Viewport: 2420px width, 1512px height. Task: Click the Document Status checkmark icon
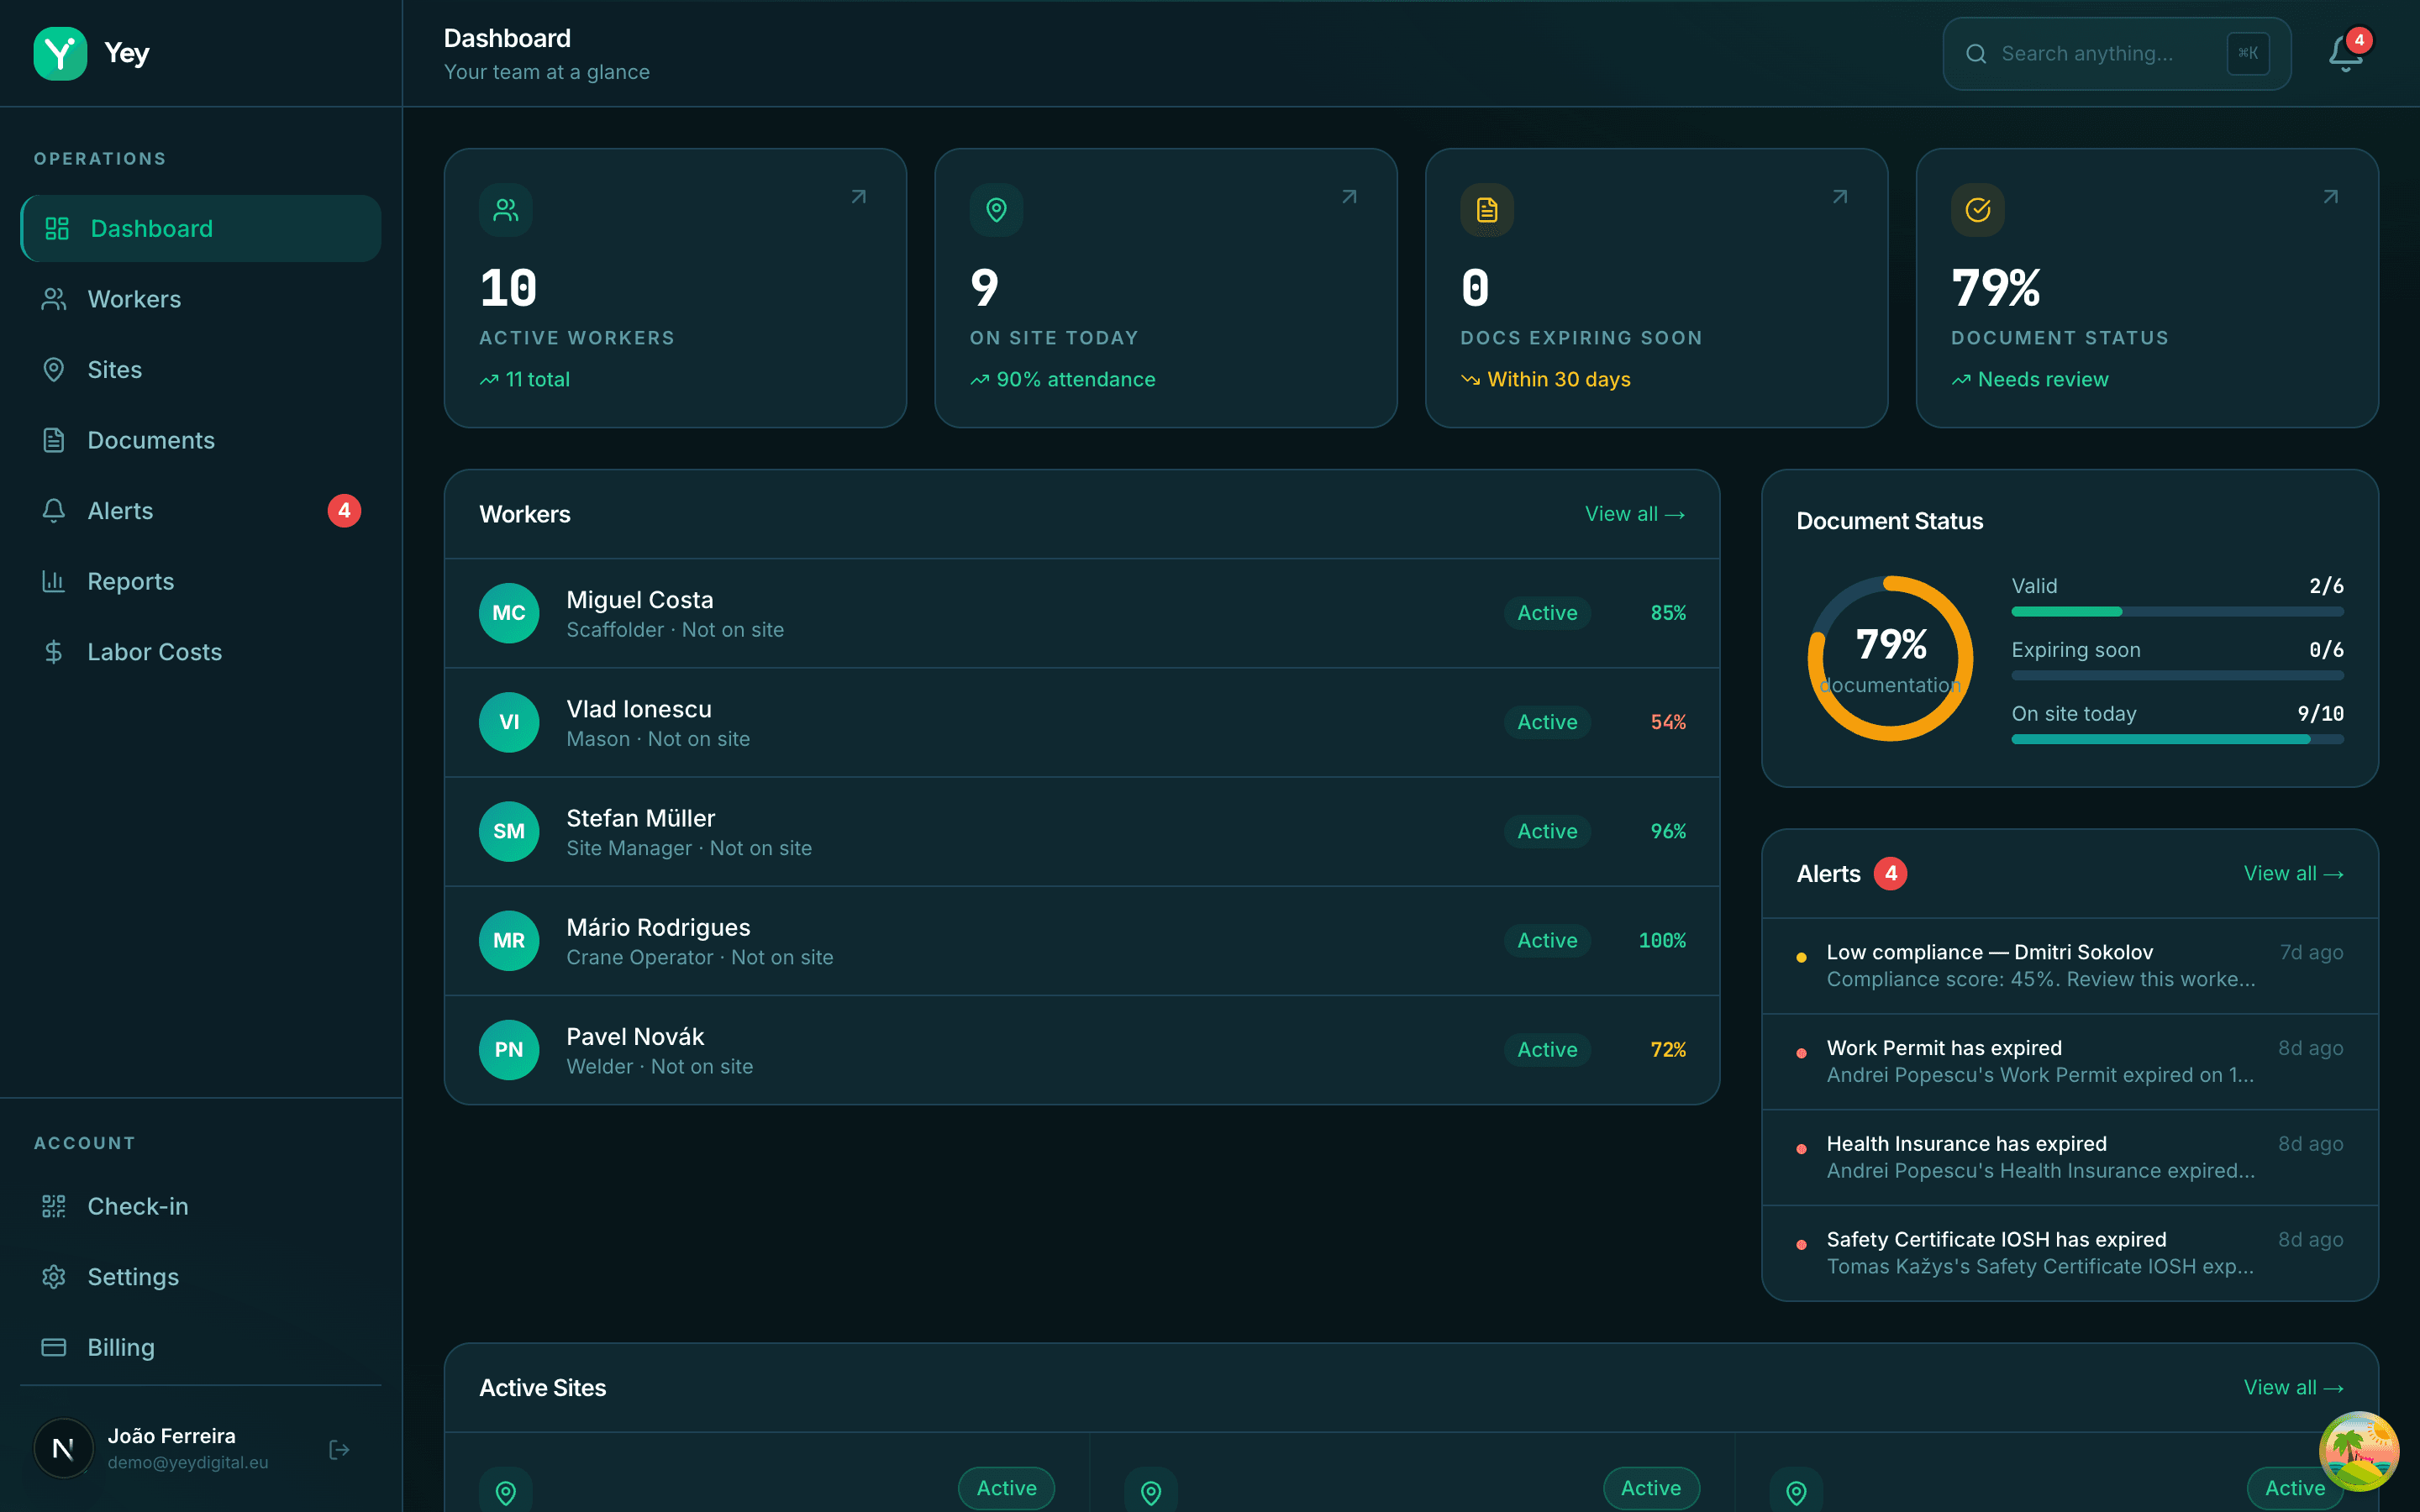pos(1978,210)
